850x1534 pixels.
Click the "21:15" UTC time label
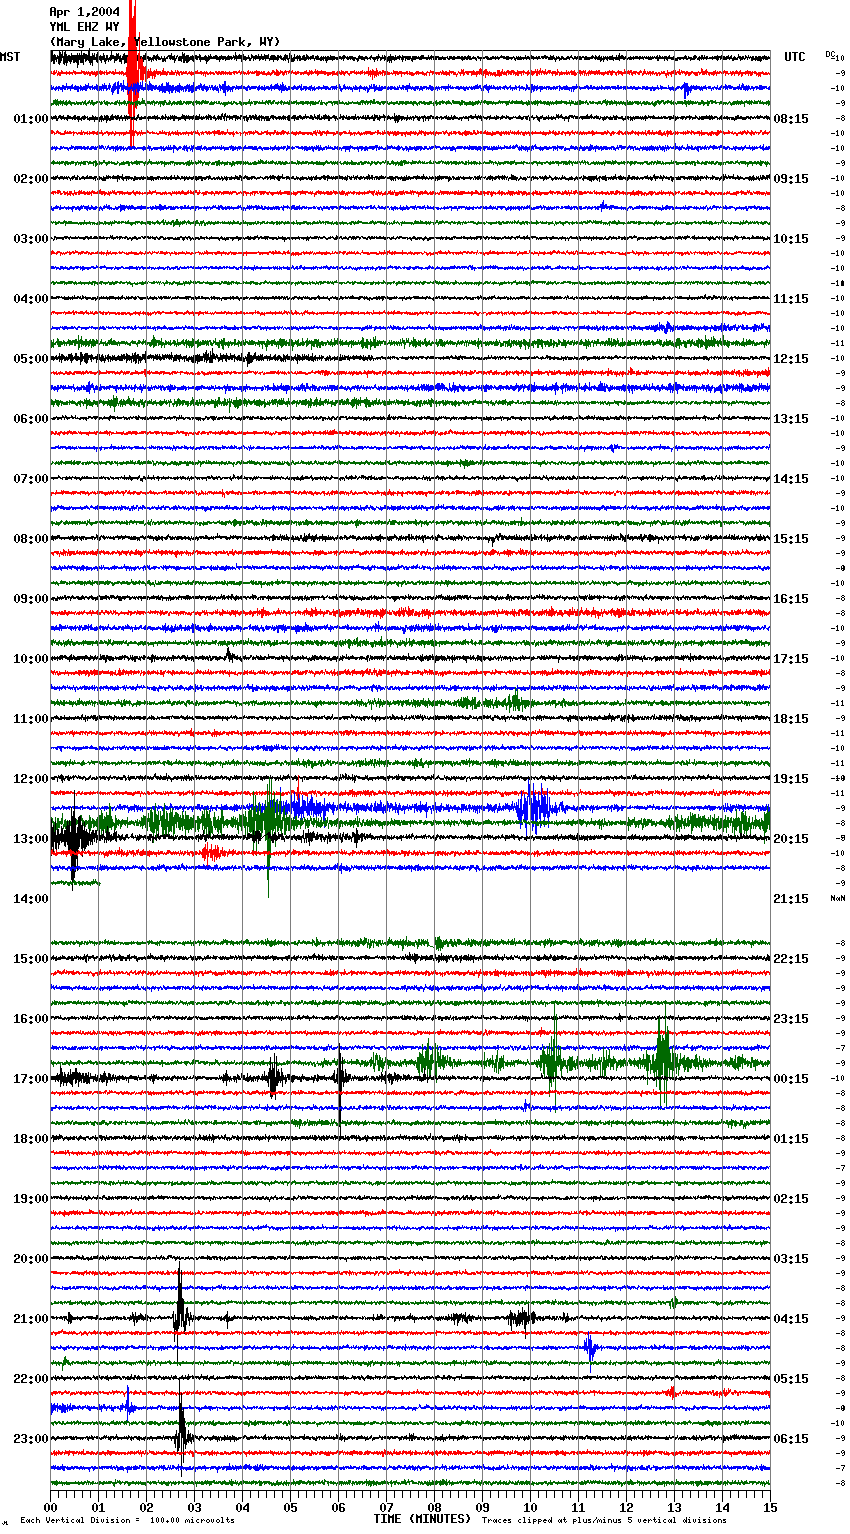pos(791,899)
